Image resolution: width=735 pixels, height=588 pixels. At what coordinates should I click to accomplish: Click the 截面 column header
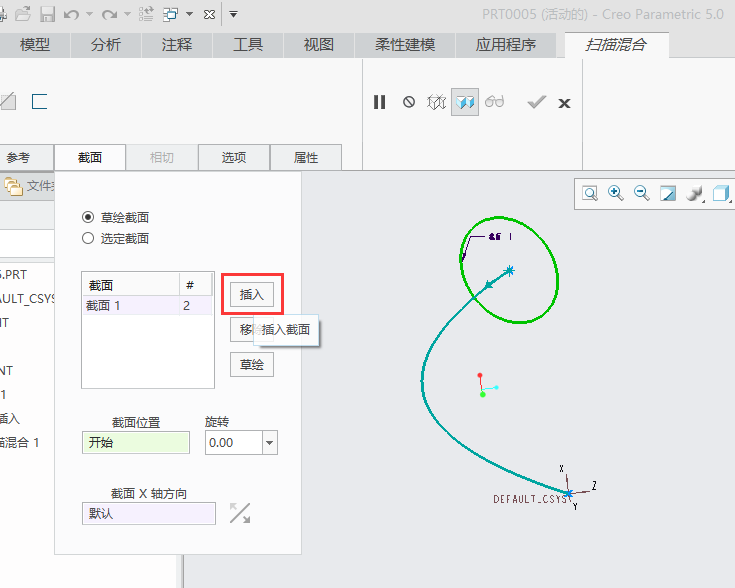point(131,285)
